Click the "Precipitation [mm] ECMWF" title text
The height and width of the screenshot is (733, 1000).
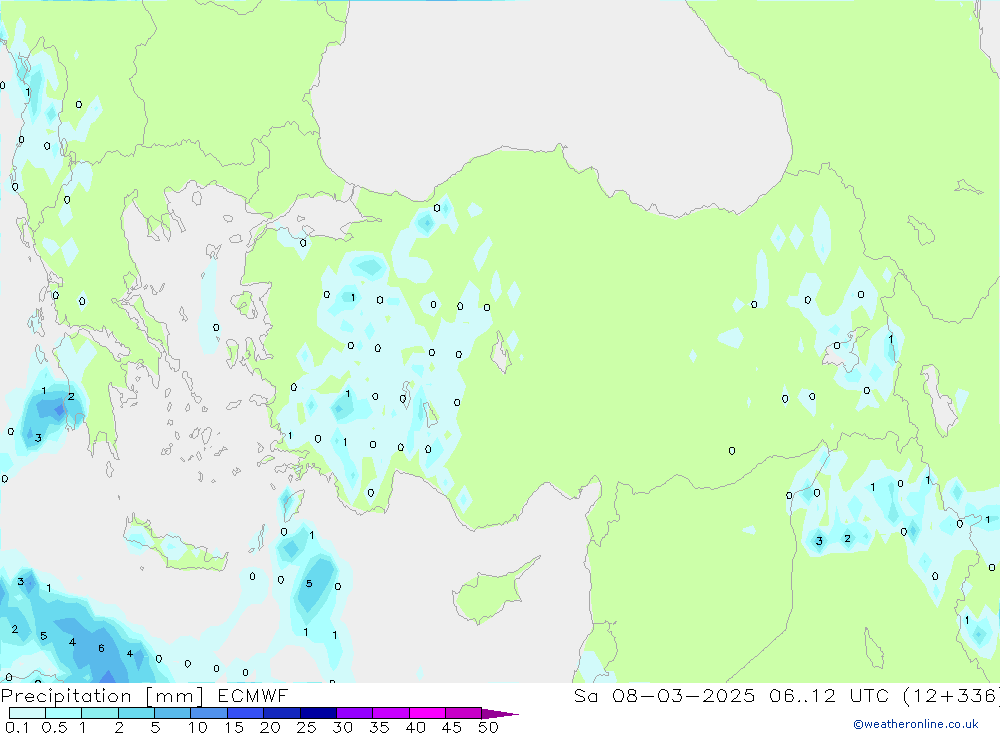(145, 696)
